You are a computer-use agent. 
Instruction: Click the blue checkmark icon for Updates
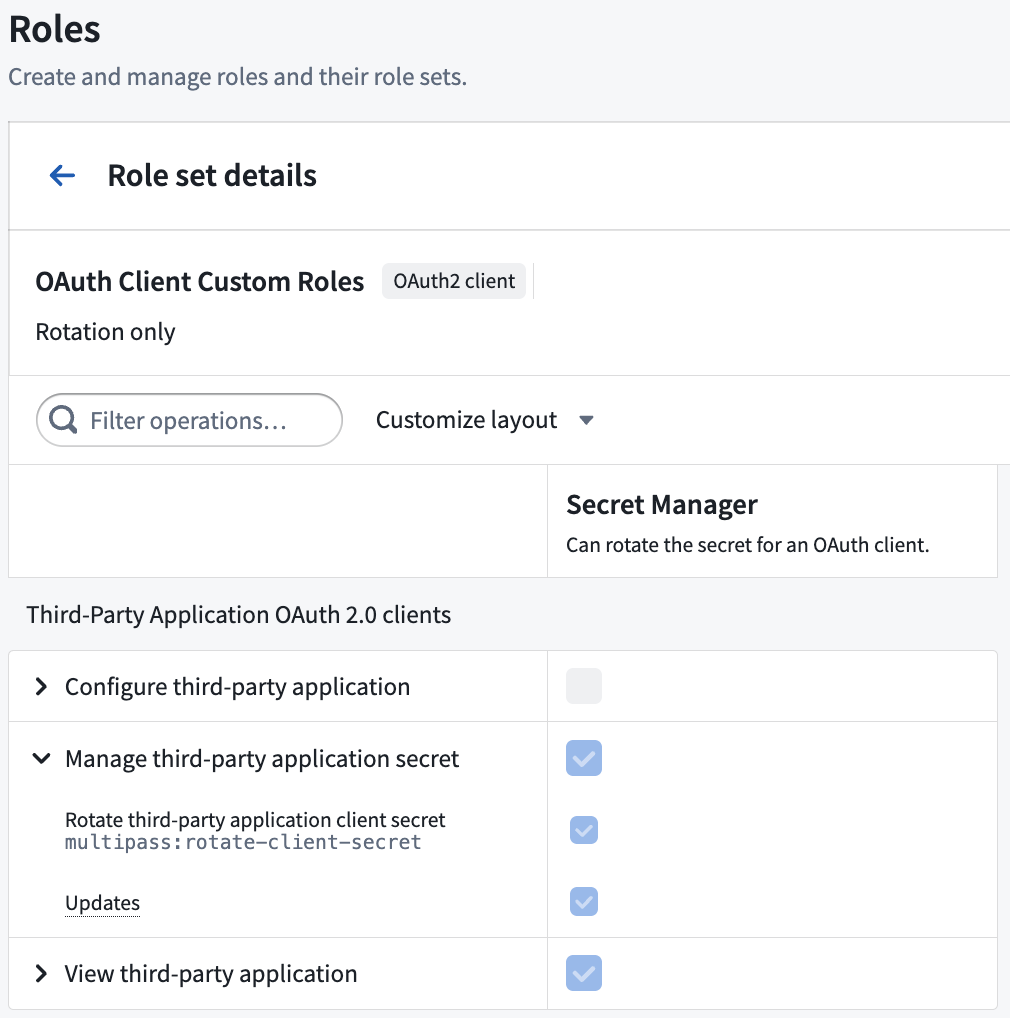(x=583, y=901)
